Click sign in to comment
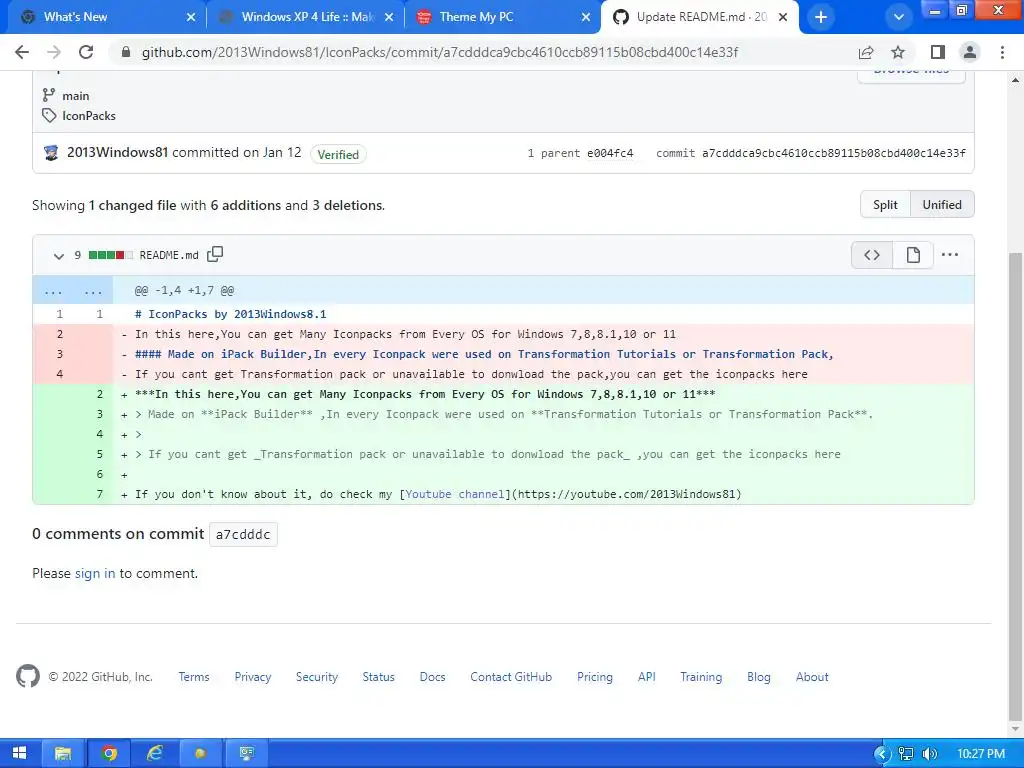The image size is (1024, 768). coord(95,573)
